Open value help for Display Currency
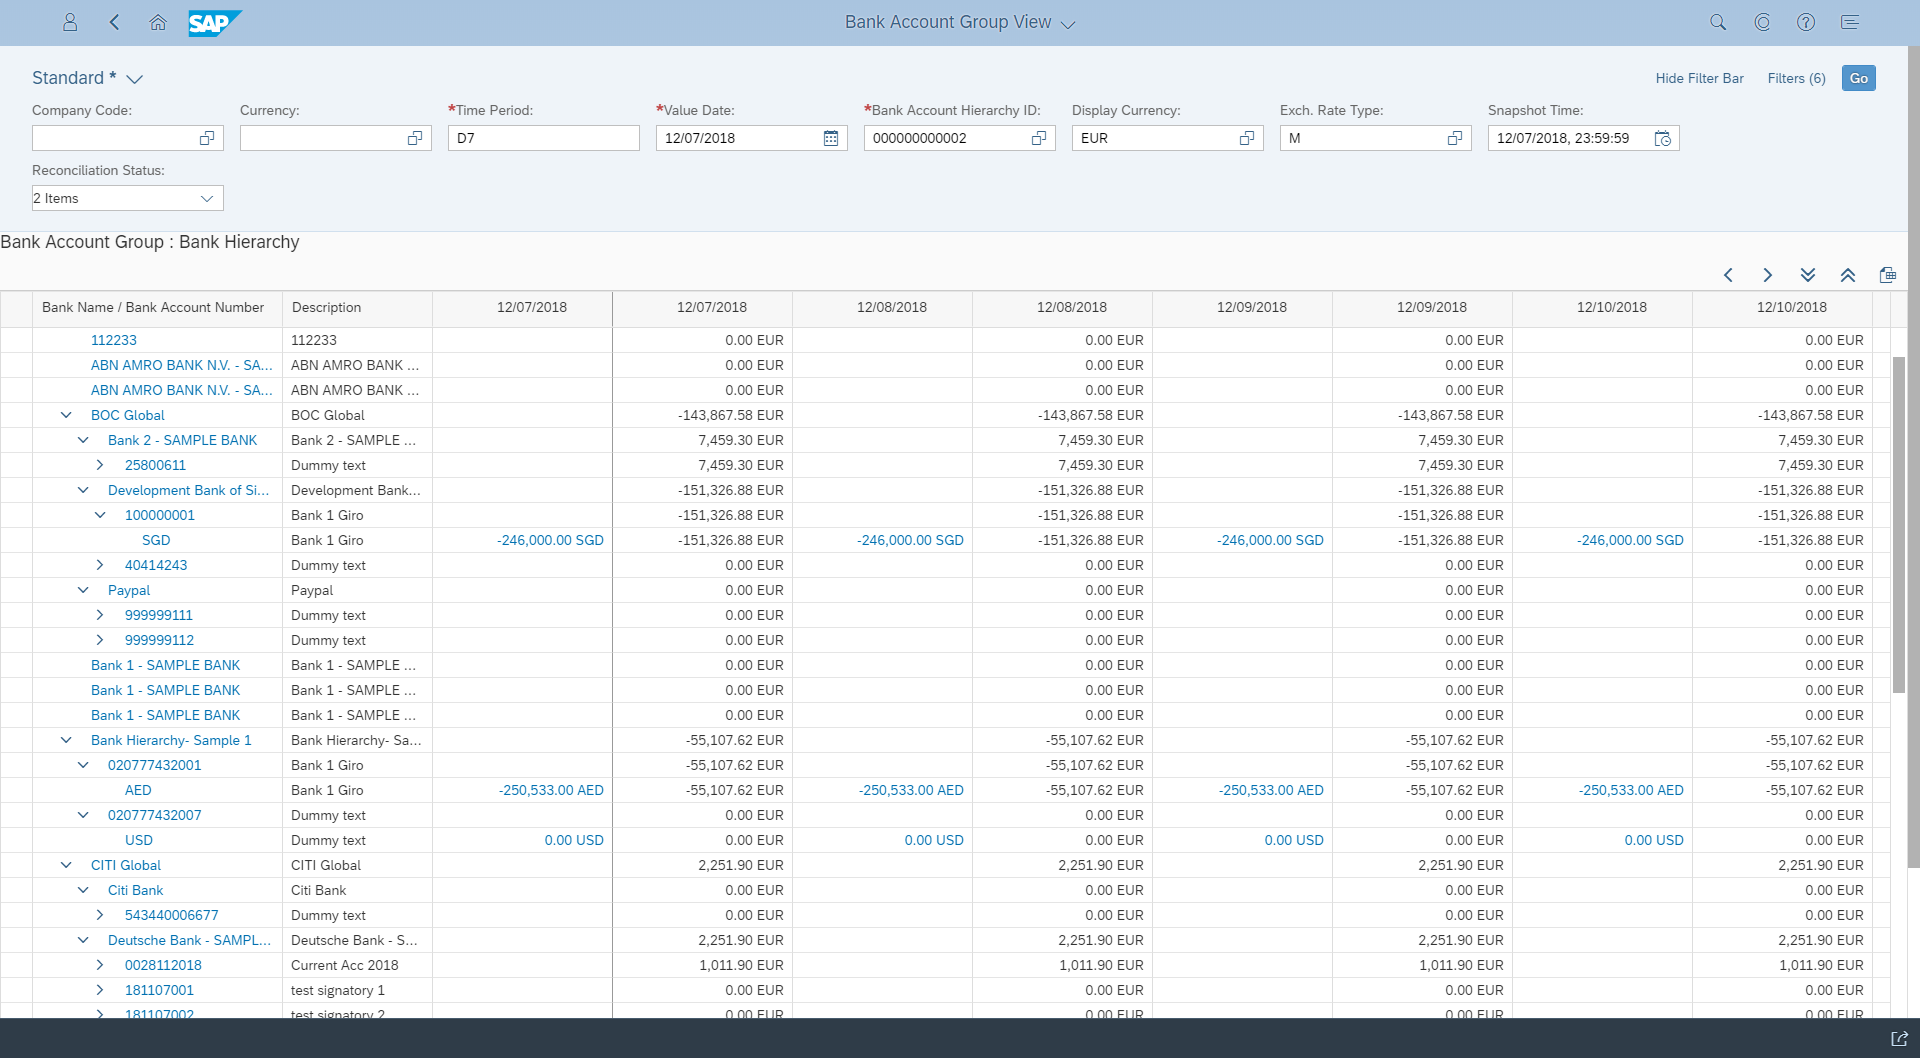 1247,138
